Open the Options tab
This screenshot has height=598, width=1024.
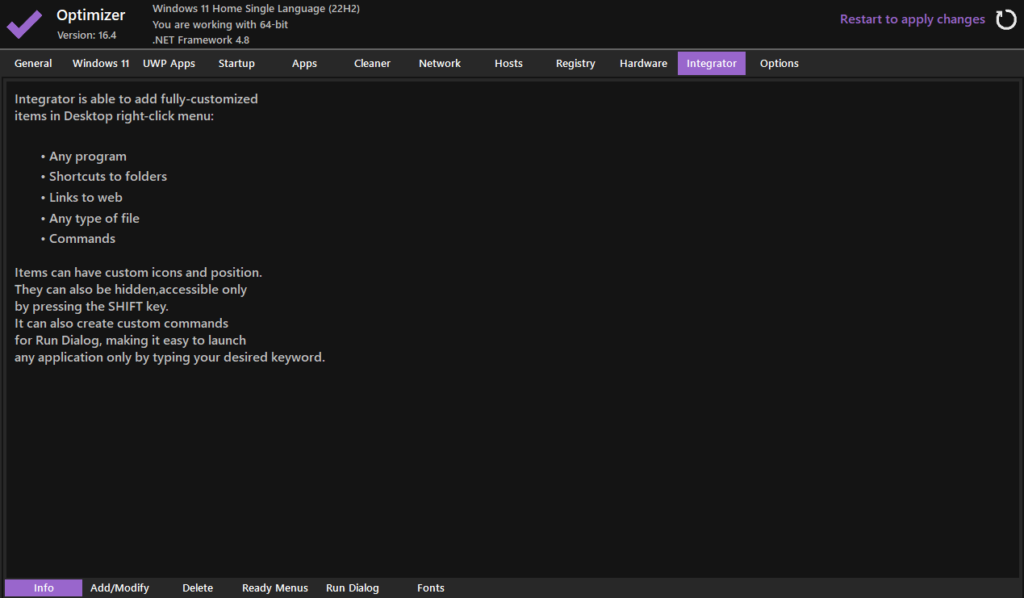779,63
